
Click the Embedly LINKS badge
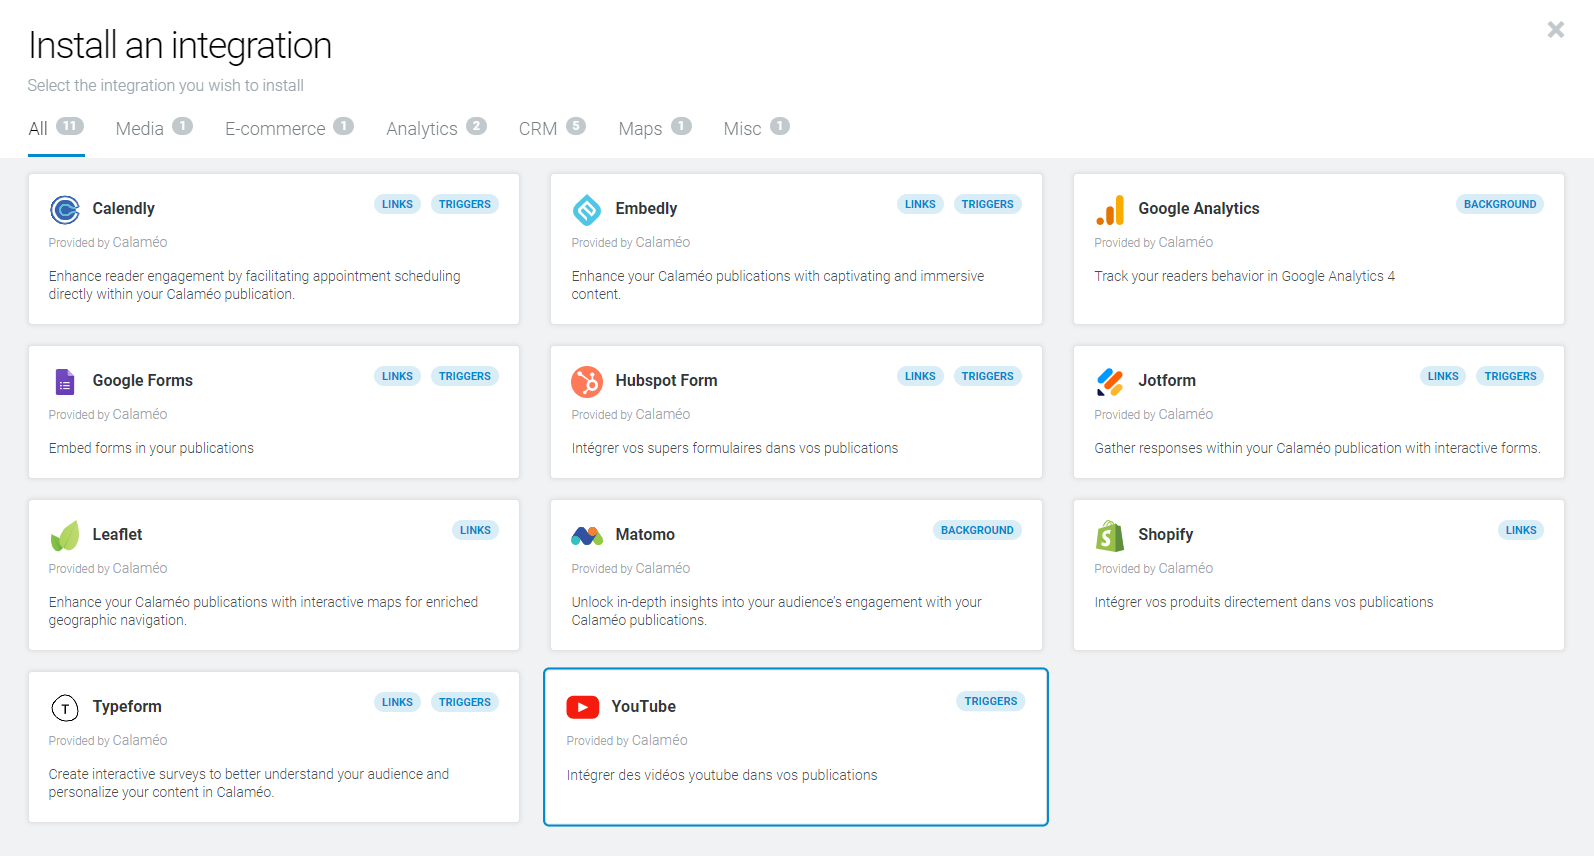[x=920, y=204]
